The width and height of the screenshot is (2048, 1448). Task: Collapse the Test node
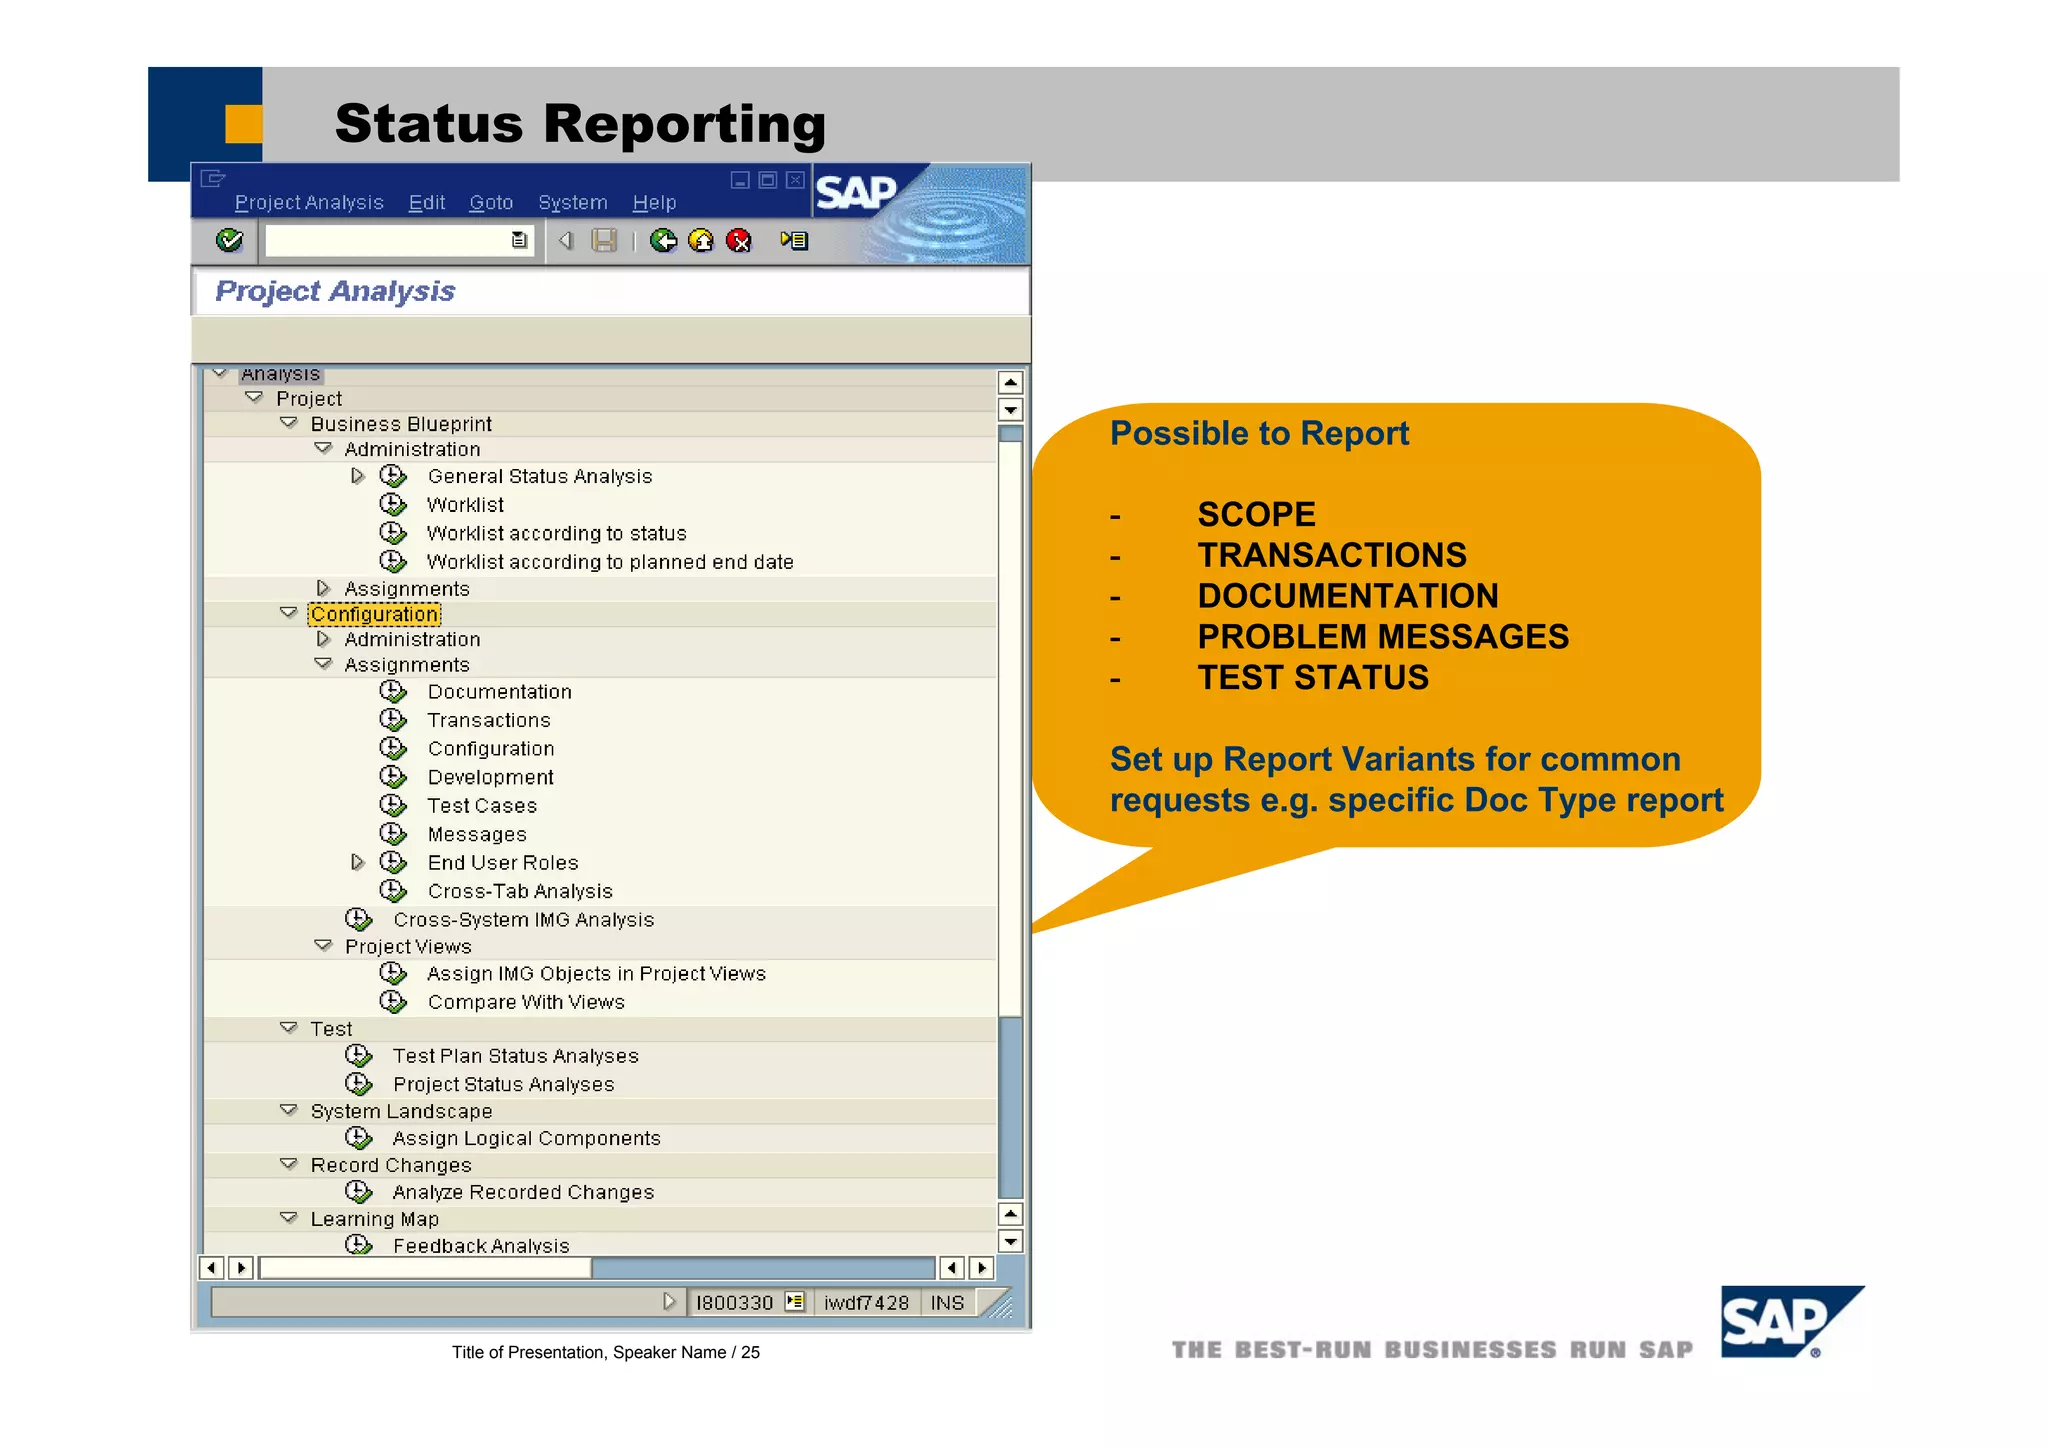tap(289, 1028)
